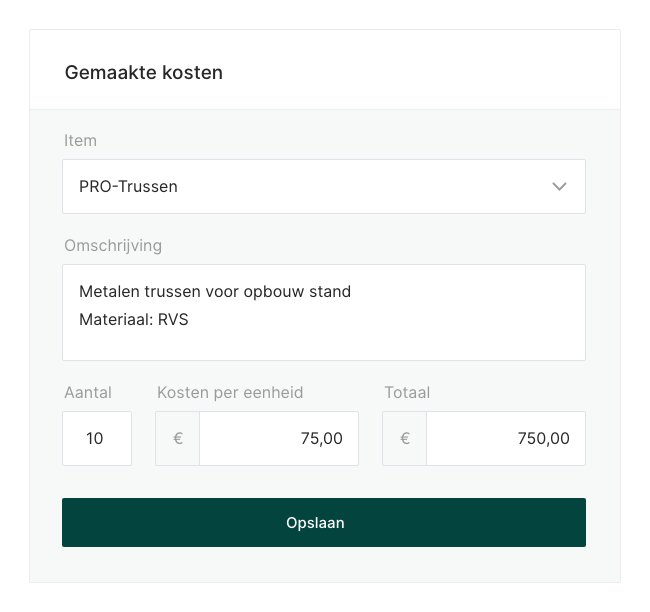650x612 pixels.
Task: Click the Item field label
Action: click(80, 141)
